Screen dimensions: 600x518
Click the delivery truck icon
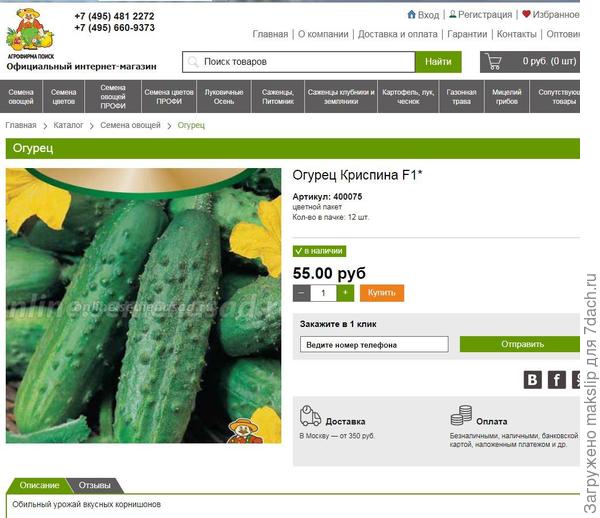click(x=310, y=416)
